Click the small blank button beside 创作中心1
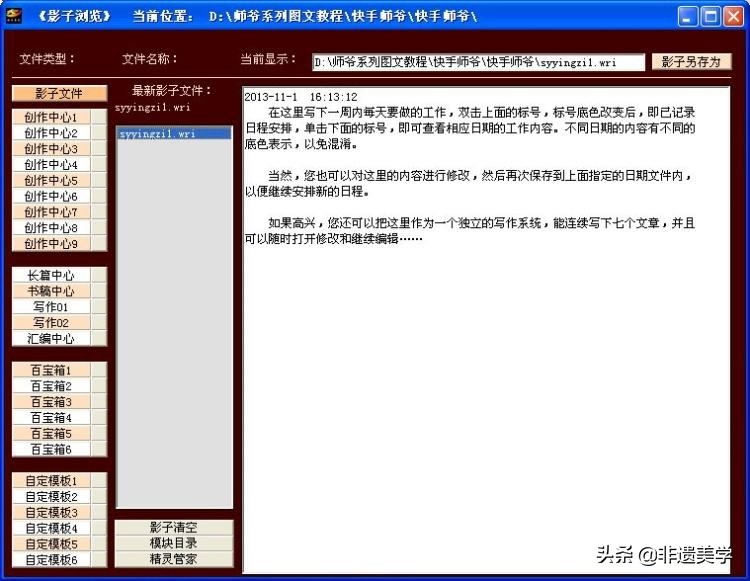Screen dimensions: 750x581 click(x=99, y=117)
